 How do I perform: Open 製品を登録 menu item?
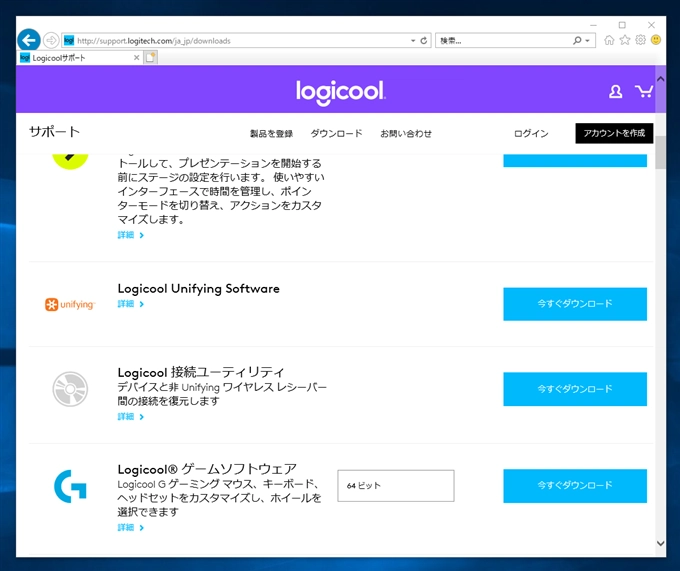(x=271, y=134)
